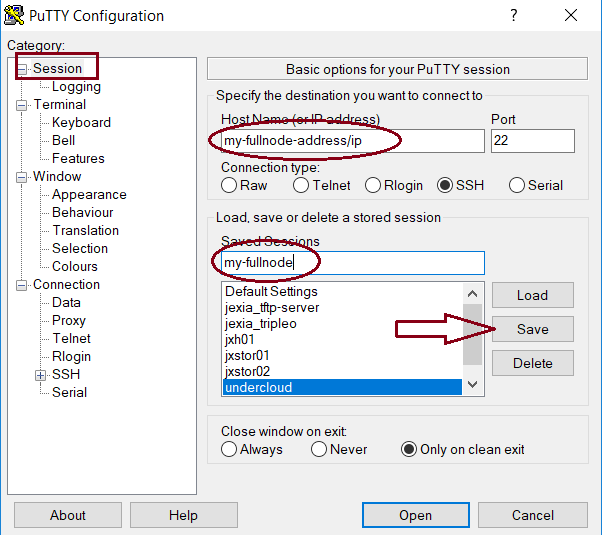Click the Saved Sessions name field

point(353,263)
